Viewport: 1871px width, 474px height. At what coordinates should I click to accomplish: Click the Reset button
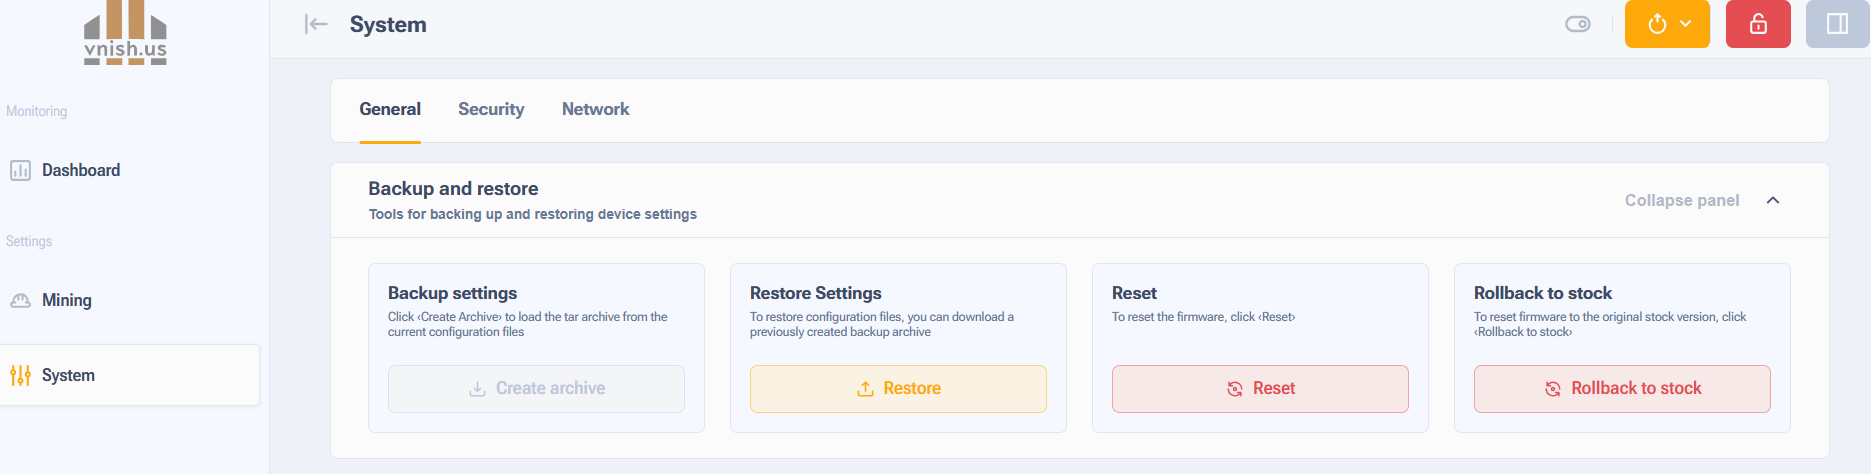coord(1260,388)
